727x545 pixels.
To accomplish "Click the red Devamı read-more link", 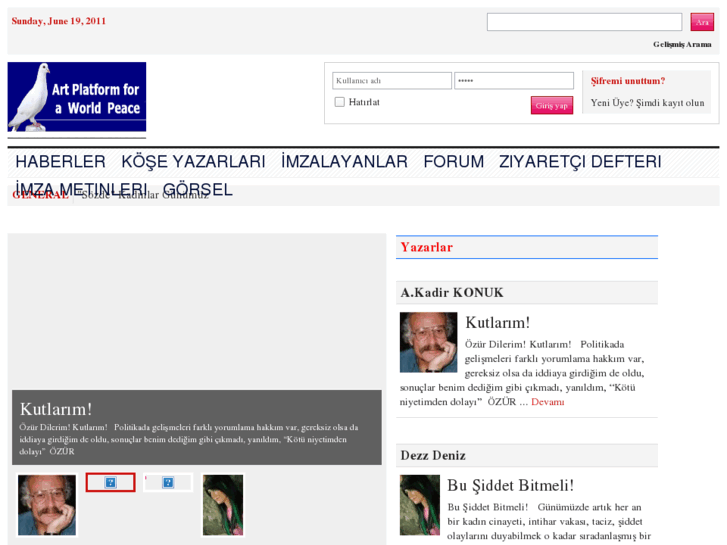I will (x=548, y=402).
